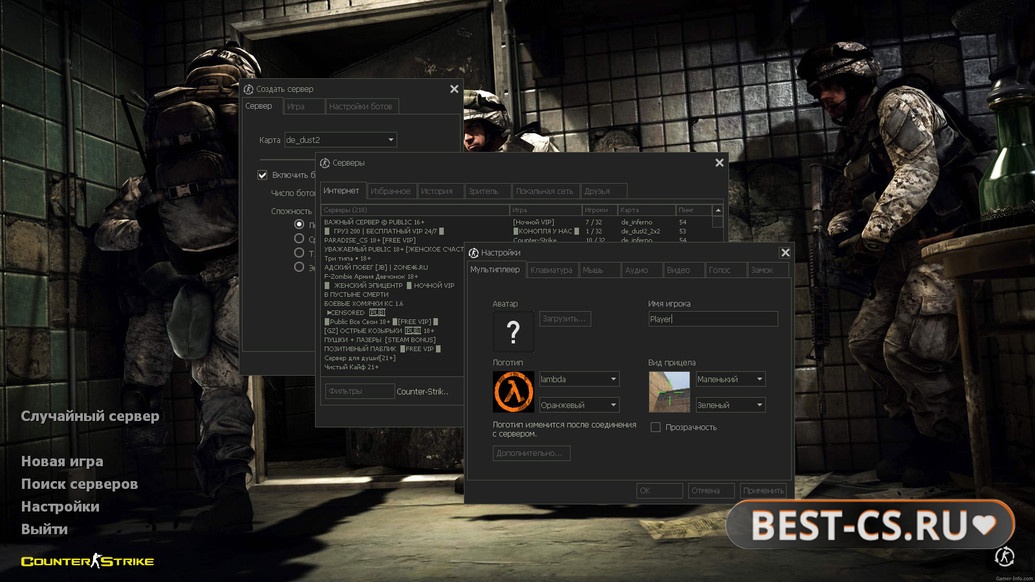Viewport: 1035px width, 582px height.
Task: Select the difficulty radio beginning with Т
Action: tap(299, 253)
